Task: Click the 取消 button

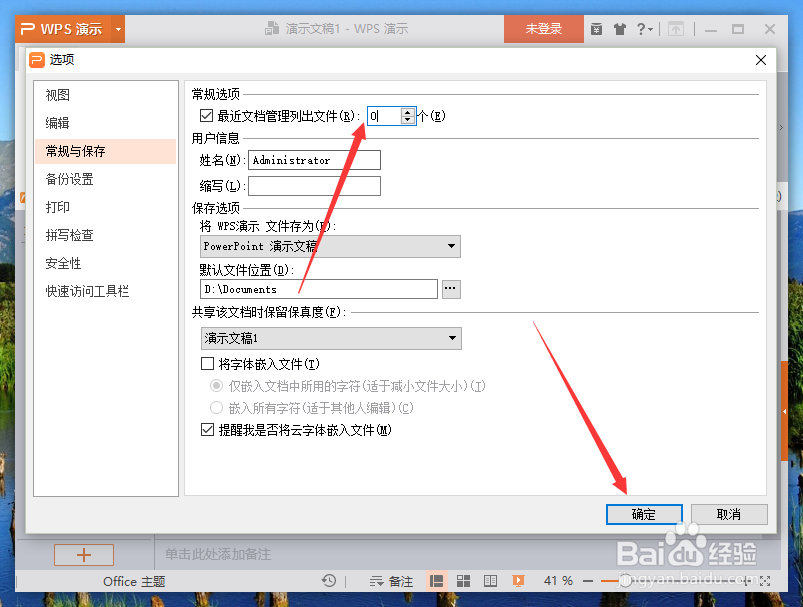Action: (729, 514)
